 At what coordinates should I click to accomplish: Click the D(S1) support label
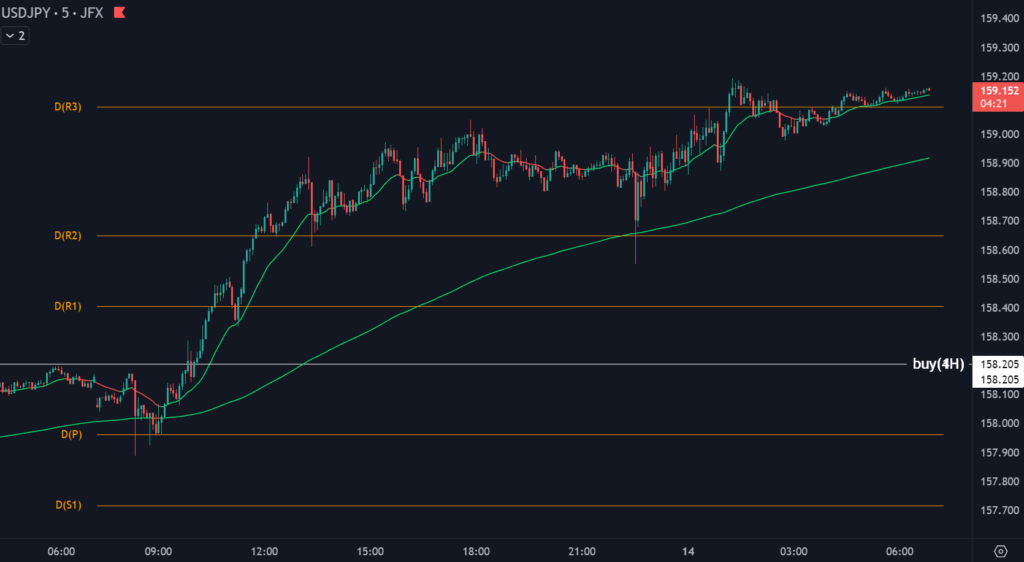coord(68,506)
